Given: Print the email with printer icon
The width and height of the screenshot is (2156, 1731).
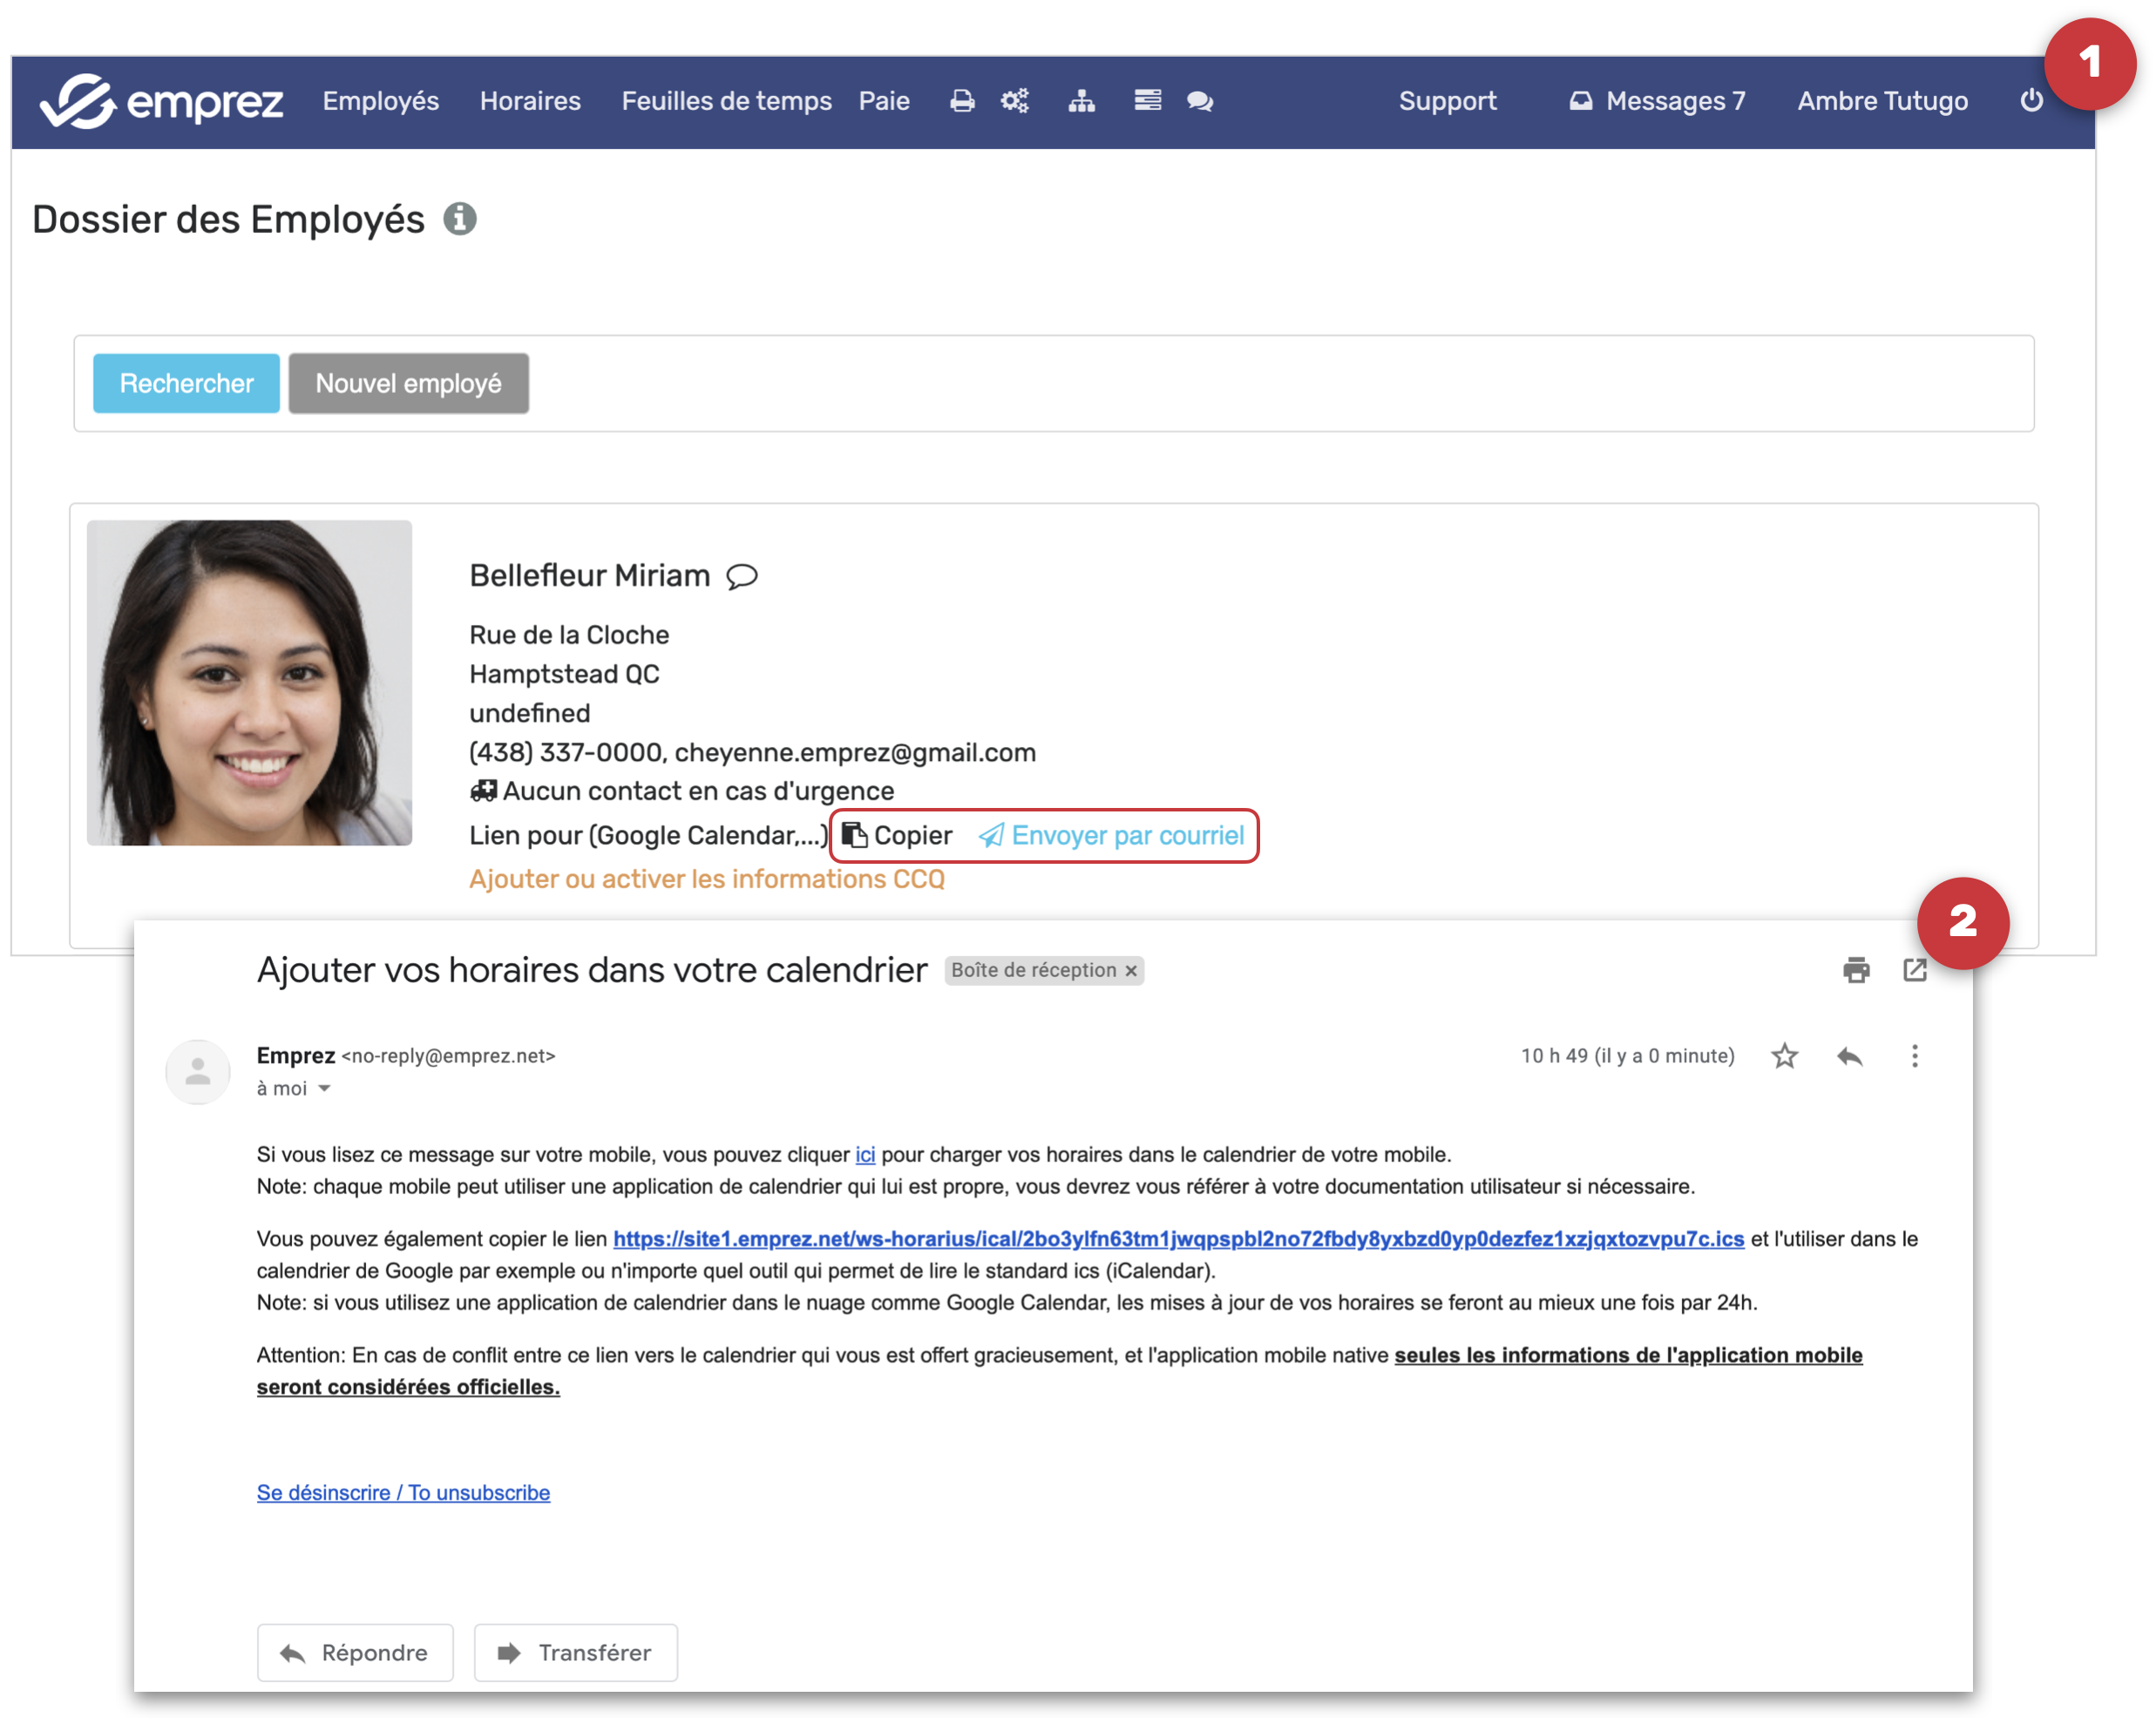Looking at the screenshot, I should [x=1855, y=970].
